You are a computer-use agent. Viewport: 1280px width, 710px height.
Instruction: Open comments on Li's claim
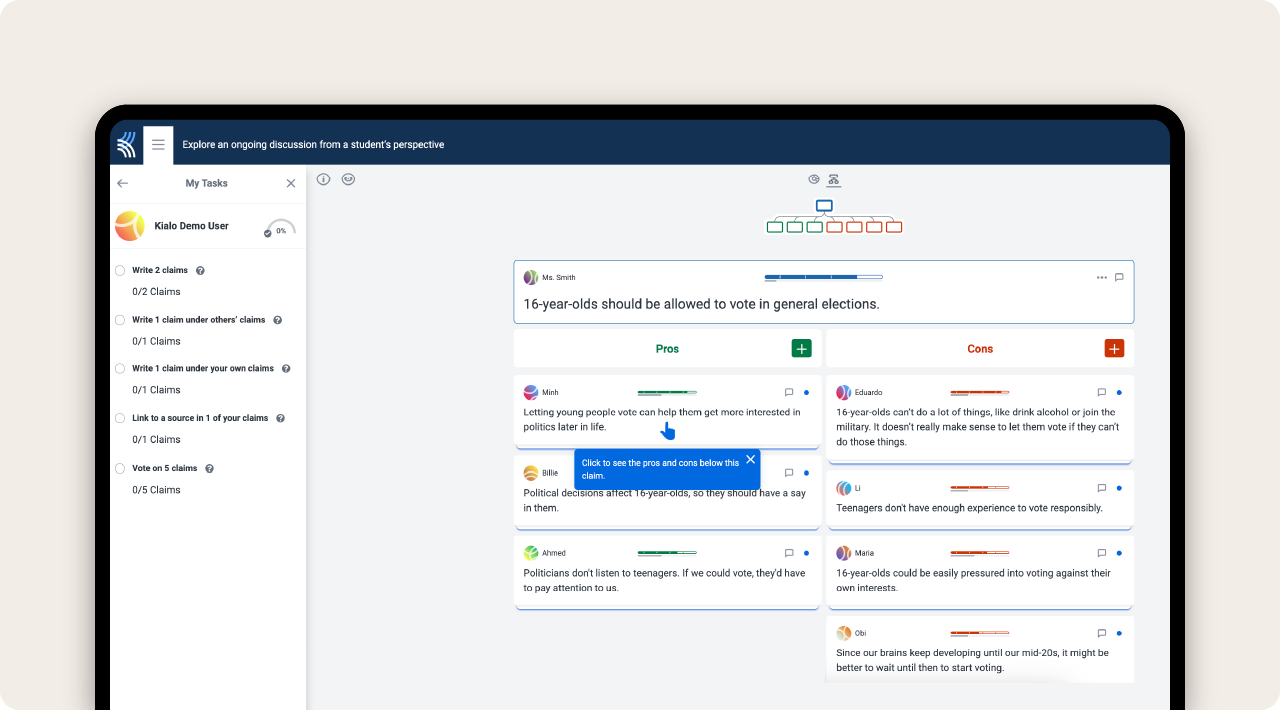pyautogui.click(x=1102, y=488)
